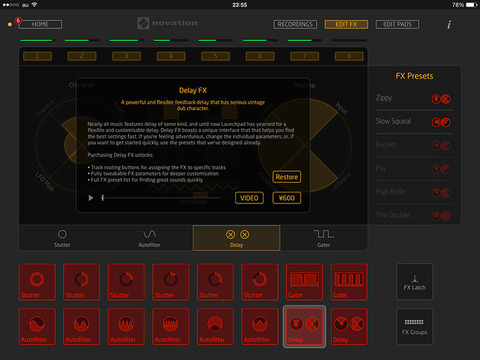Tap the red notification badge on HOME

click(x=18, y=20)
